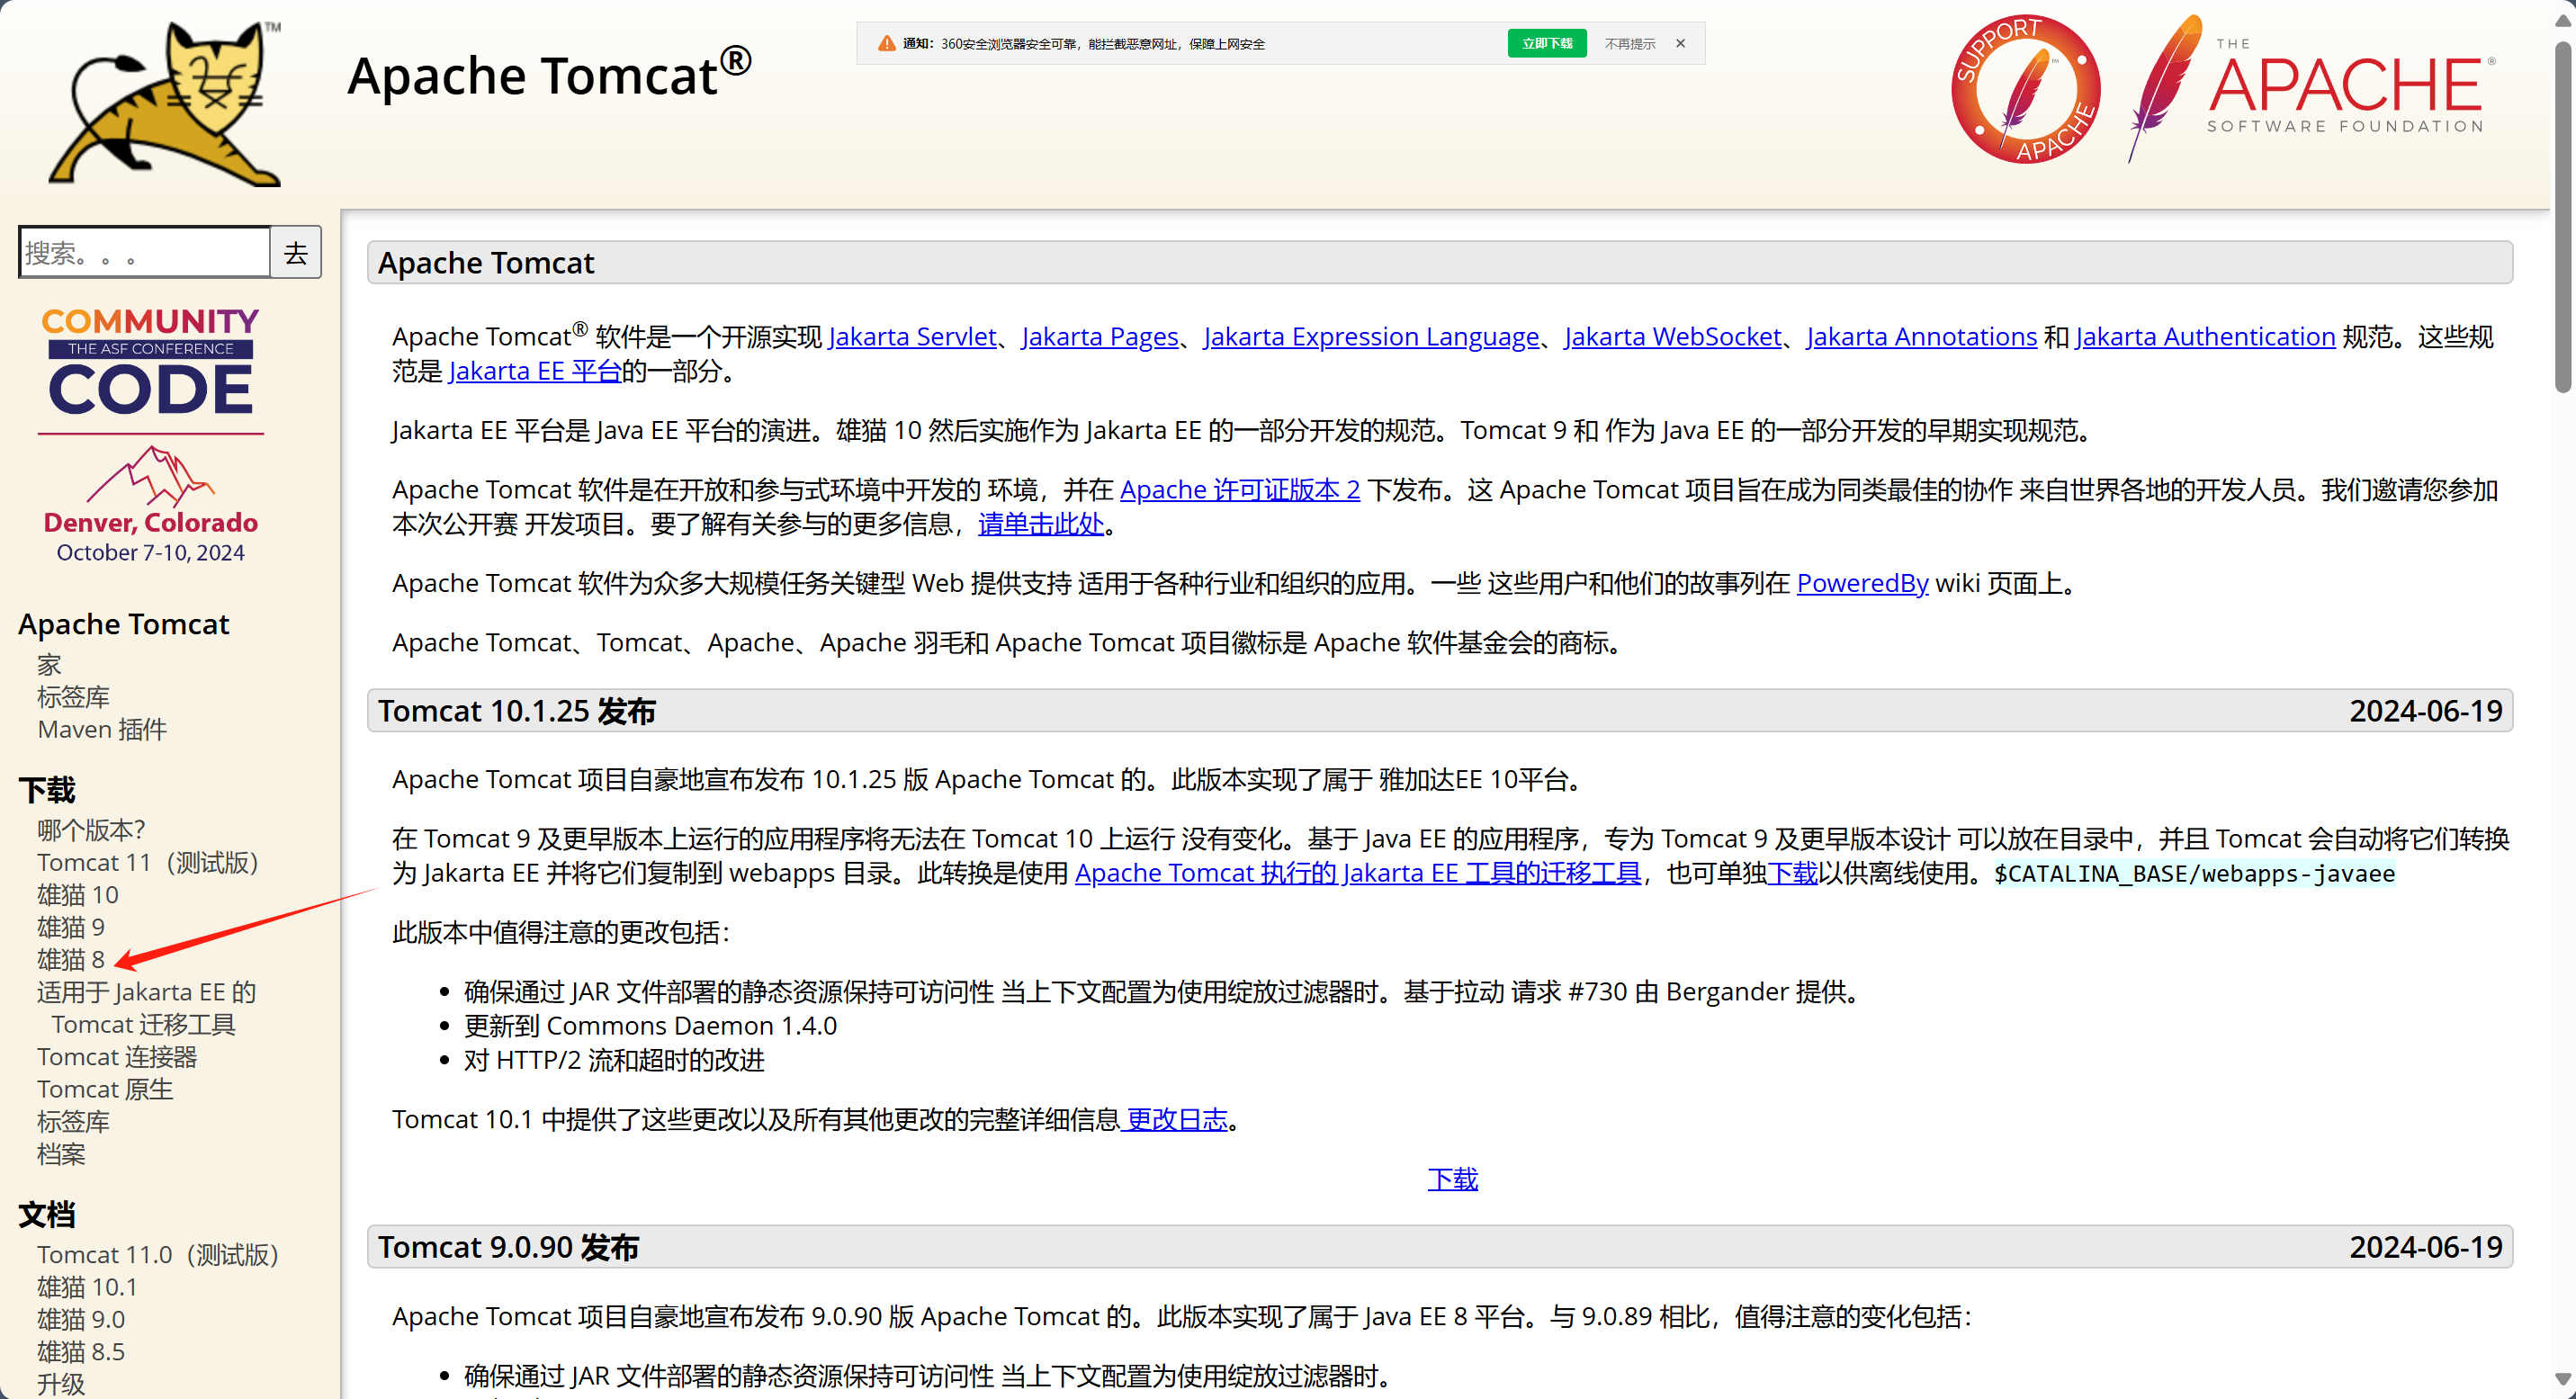This screenshot has width=2576, height=1399.
Task: Open the Jakarta Servlet link
Action: pyautogui.click(x=912, y=336)
